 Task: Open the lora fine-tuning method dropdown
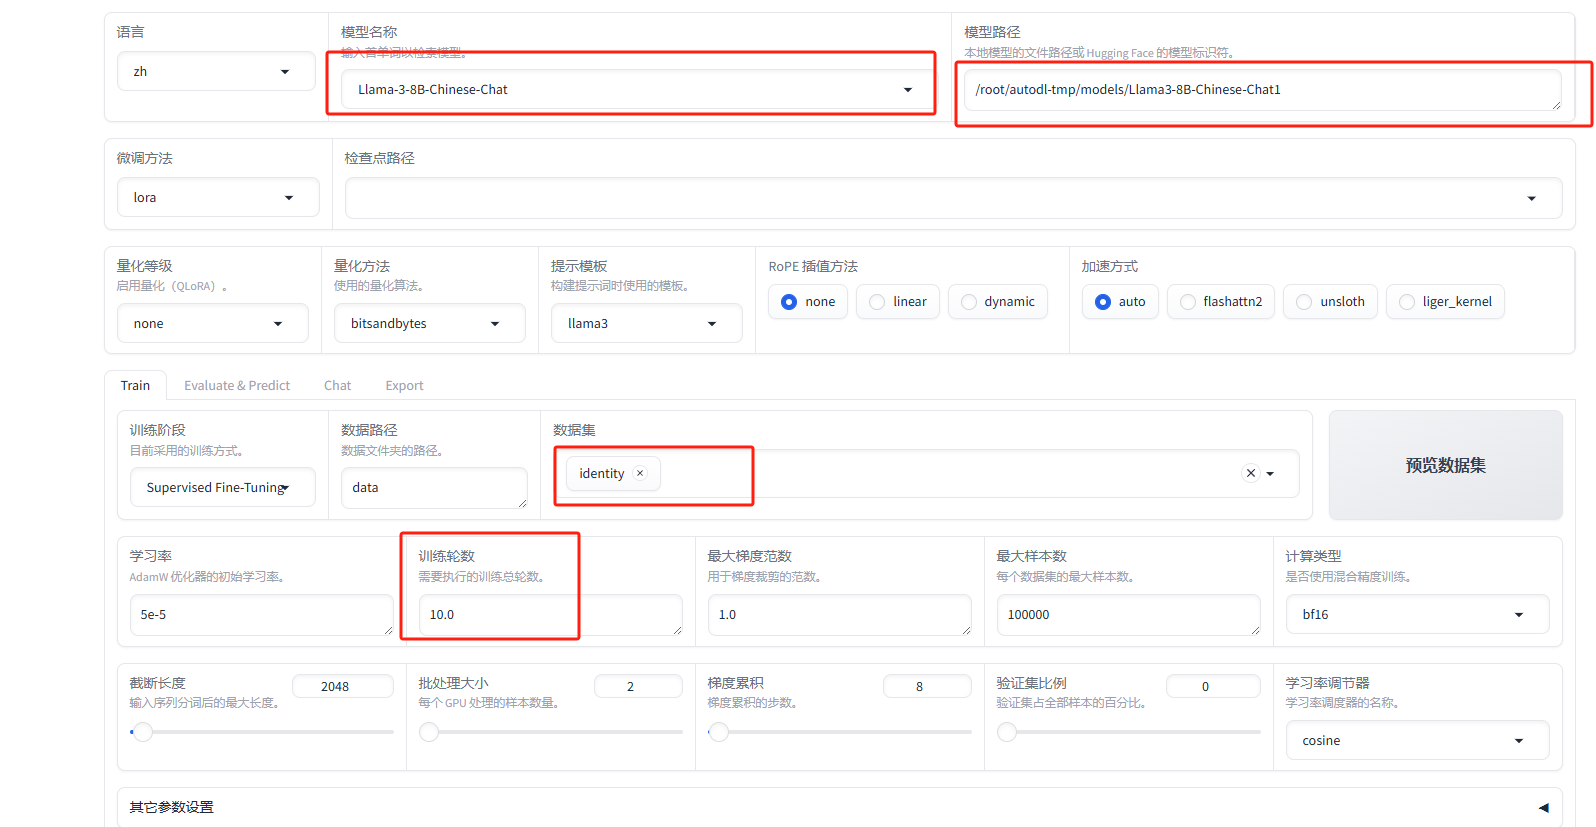[x=289, y=198]
